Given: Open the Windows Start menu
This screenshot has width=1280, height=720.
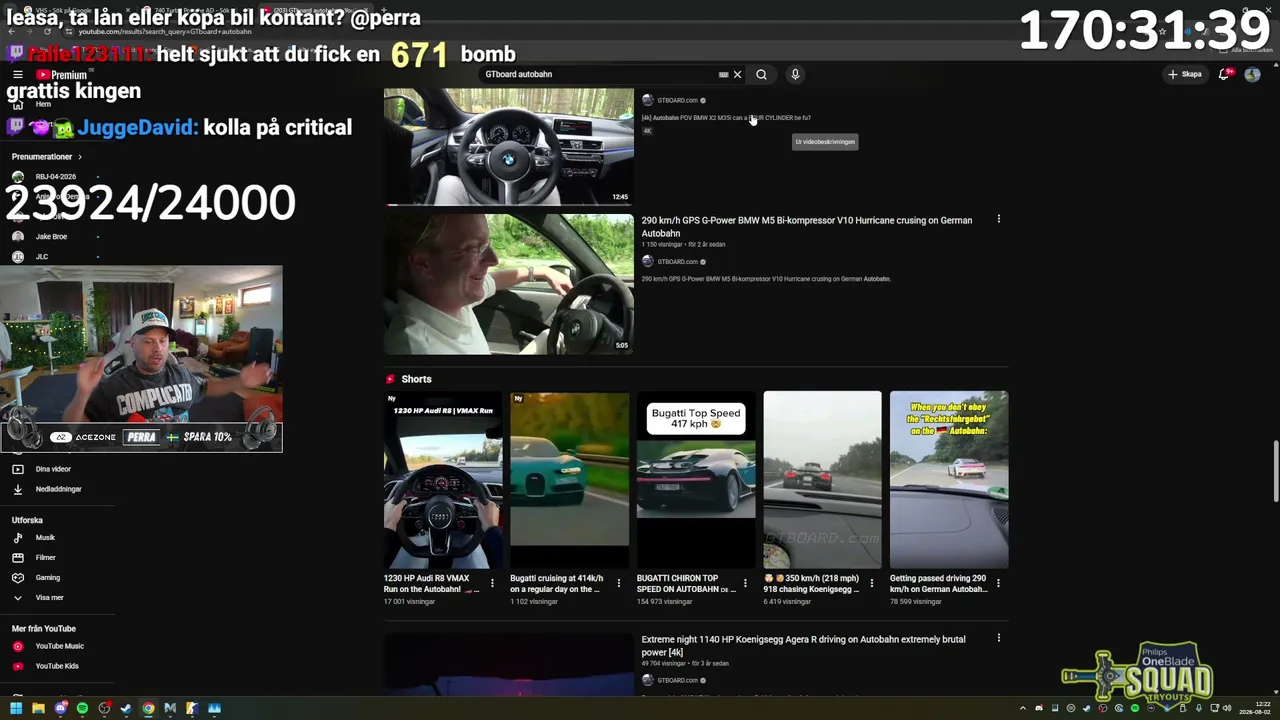Looking at the screenshot, I should (16, 708).
